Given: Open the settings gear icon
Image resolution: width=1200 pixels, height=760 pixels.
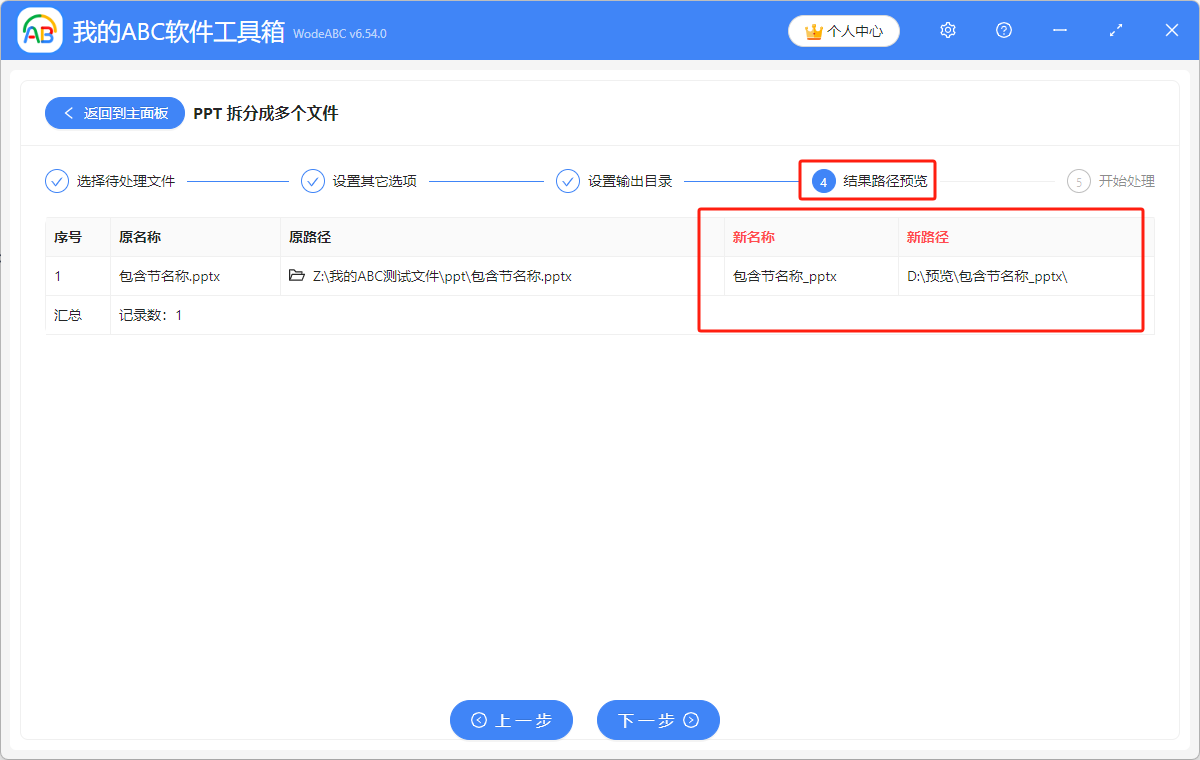Looking at the screenshot, I should click(x=947, y=30).
